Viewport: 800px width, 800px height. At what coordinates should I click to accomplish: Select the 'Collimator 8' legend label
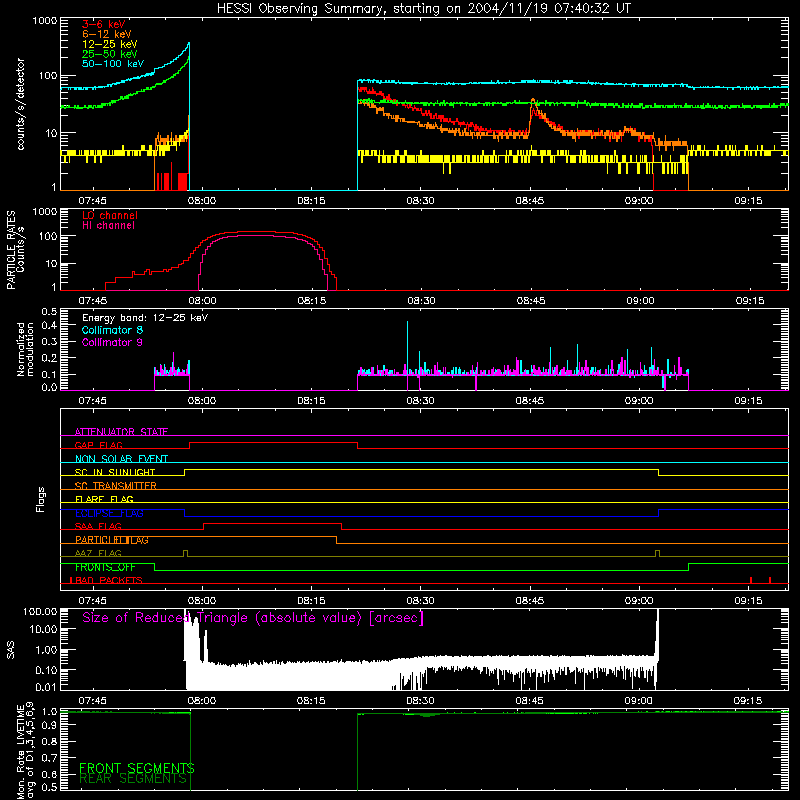tap(112, 330)
